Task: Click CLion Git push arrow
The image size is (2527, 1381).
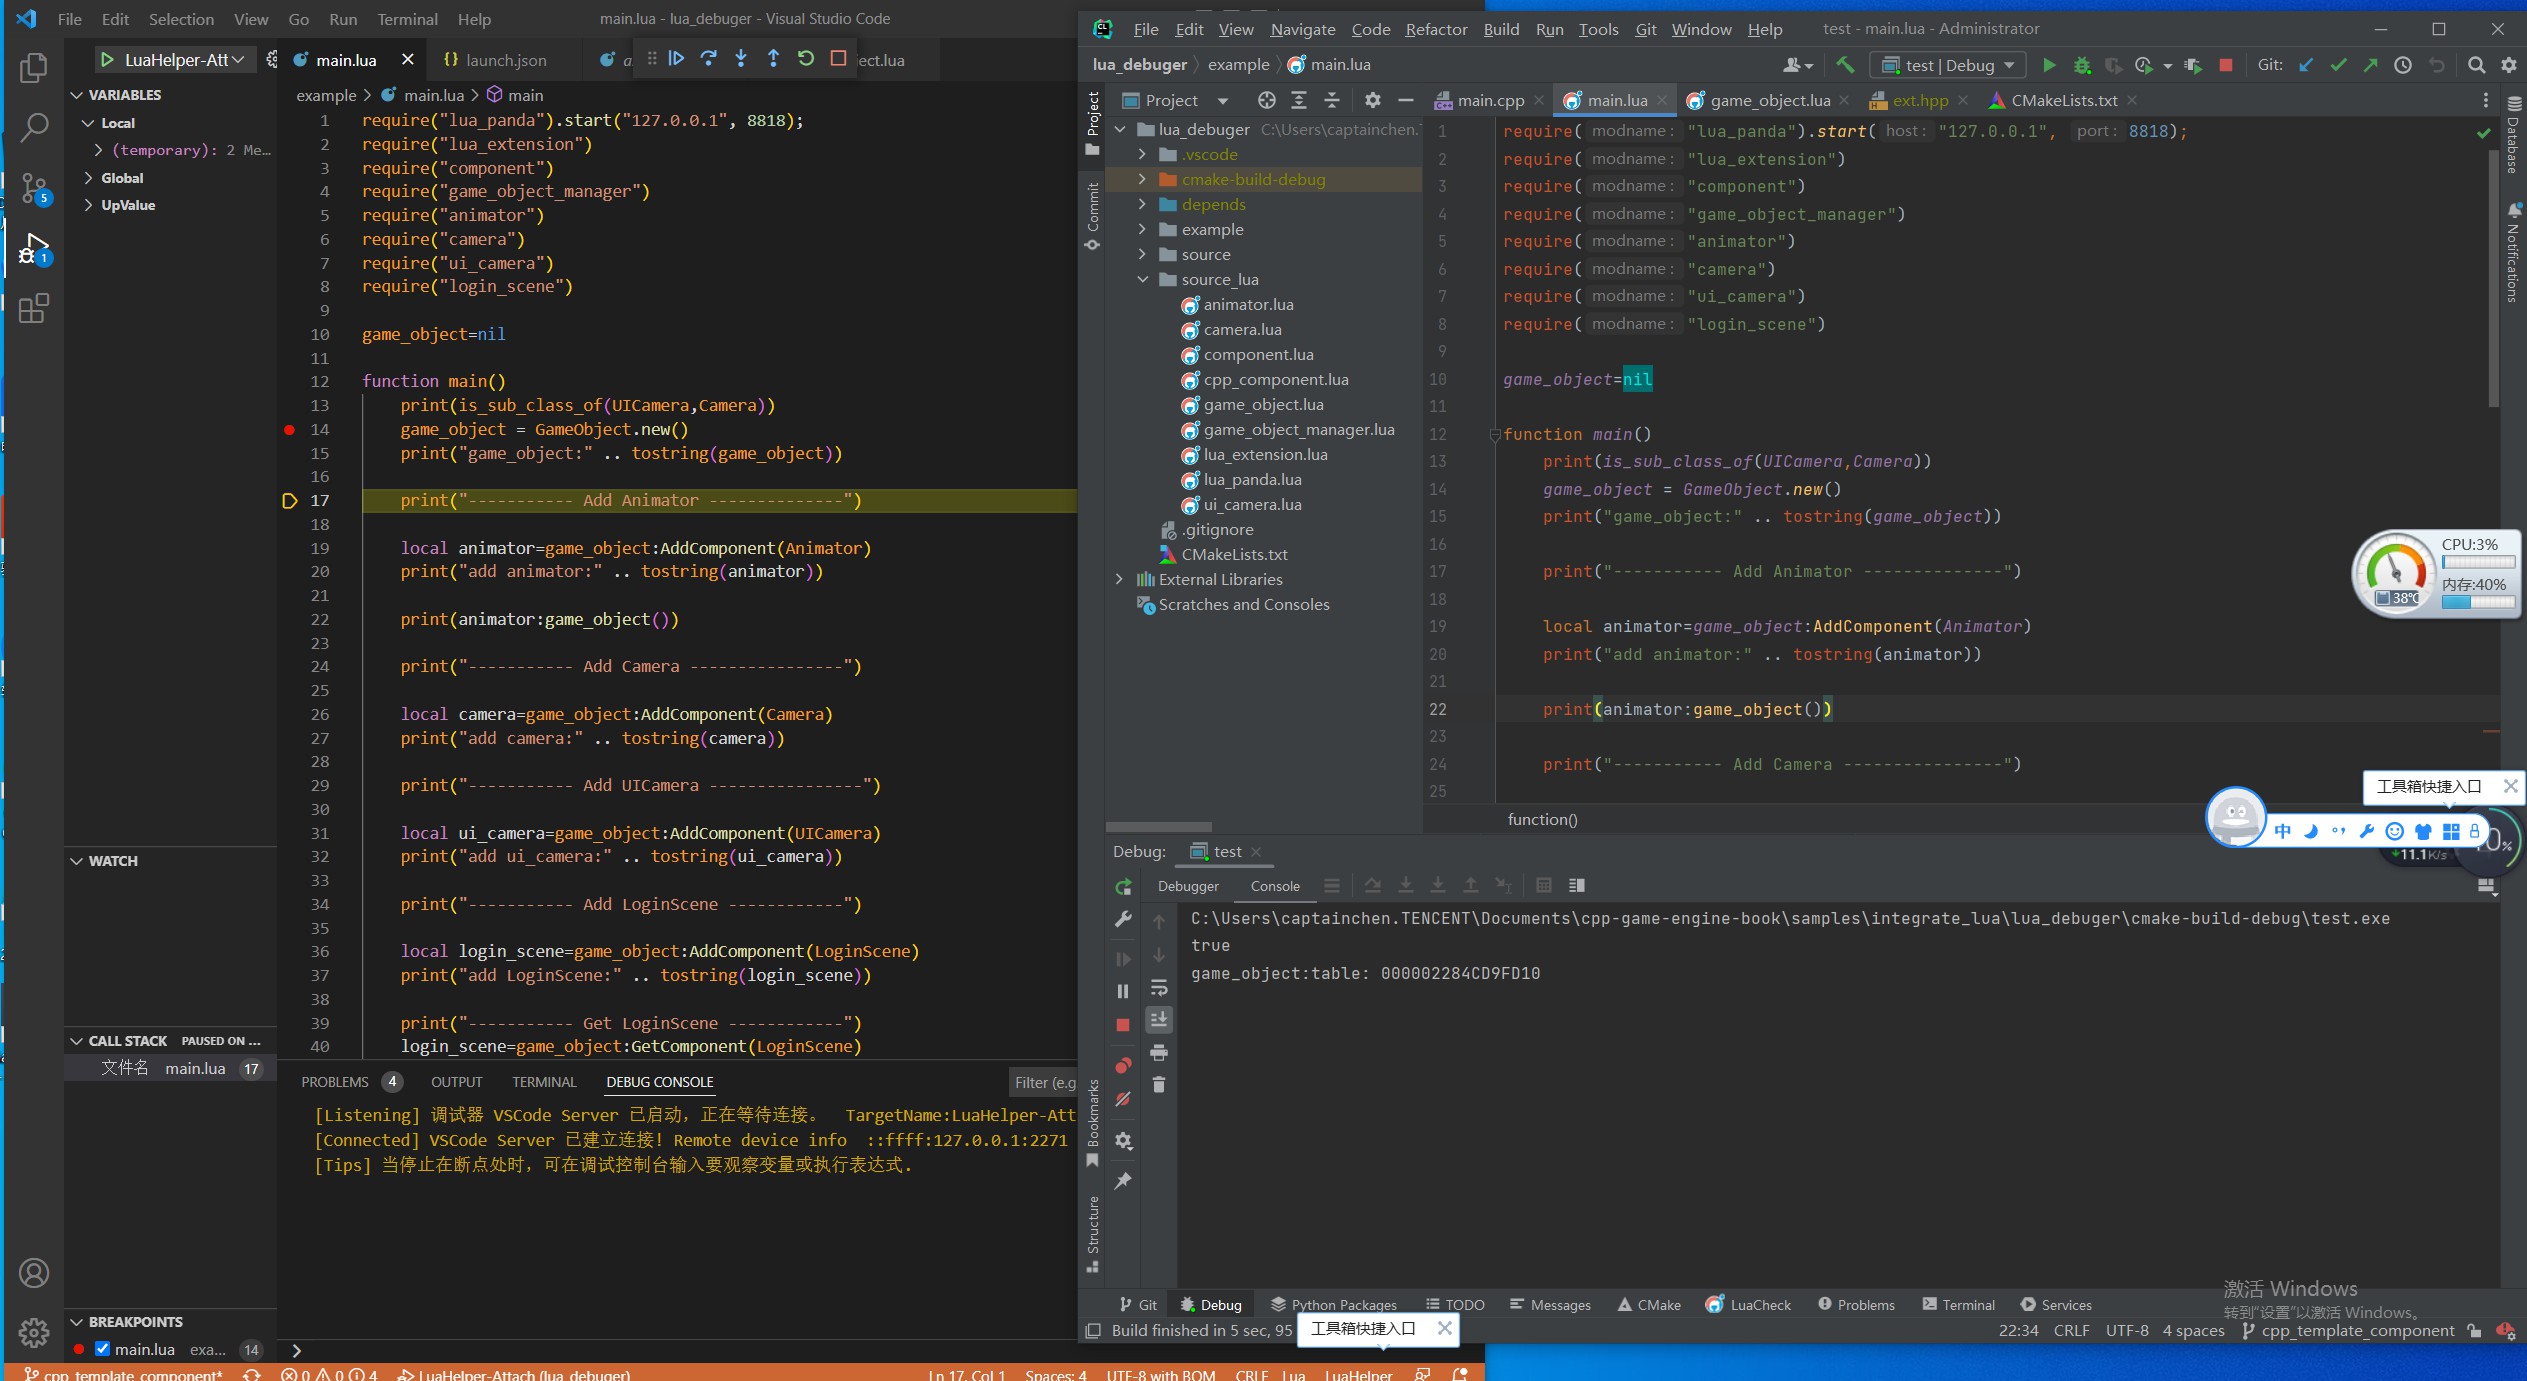Action: pos(2370,65)
